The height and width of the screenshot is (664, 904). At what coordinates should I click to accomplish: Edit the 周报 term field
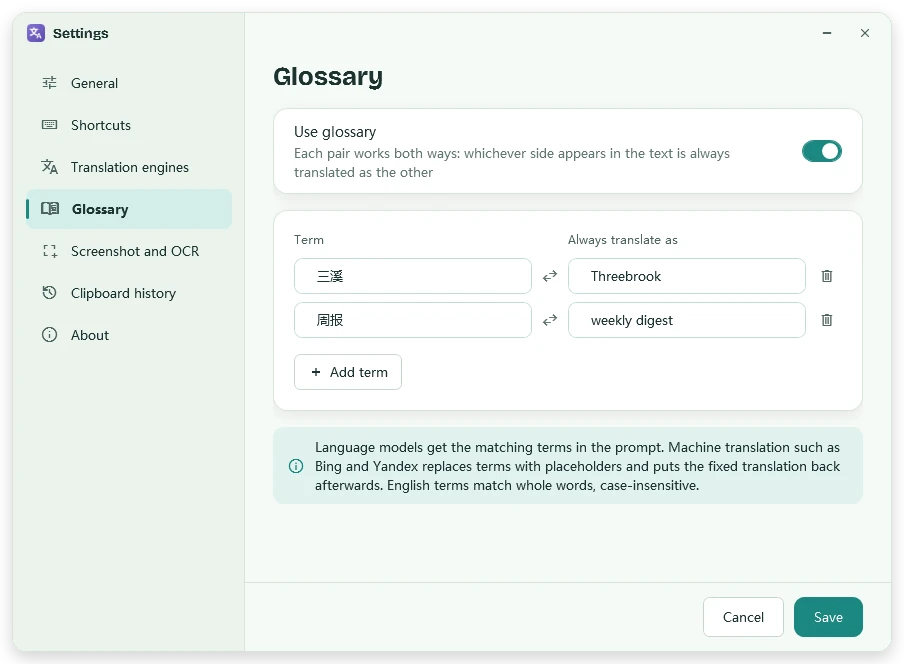pyautogui.click(x=413, y=320)
